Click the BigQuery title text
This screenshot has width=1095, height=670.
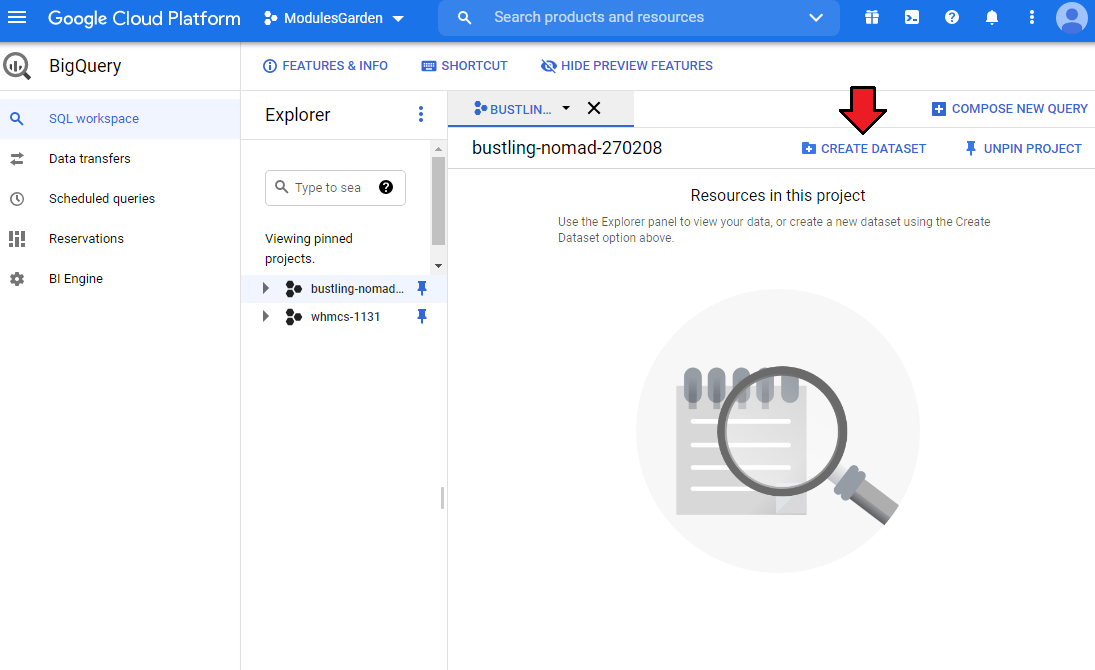click(x=85, y=66)
